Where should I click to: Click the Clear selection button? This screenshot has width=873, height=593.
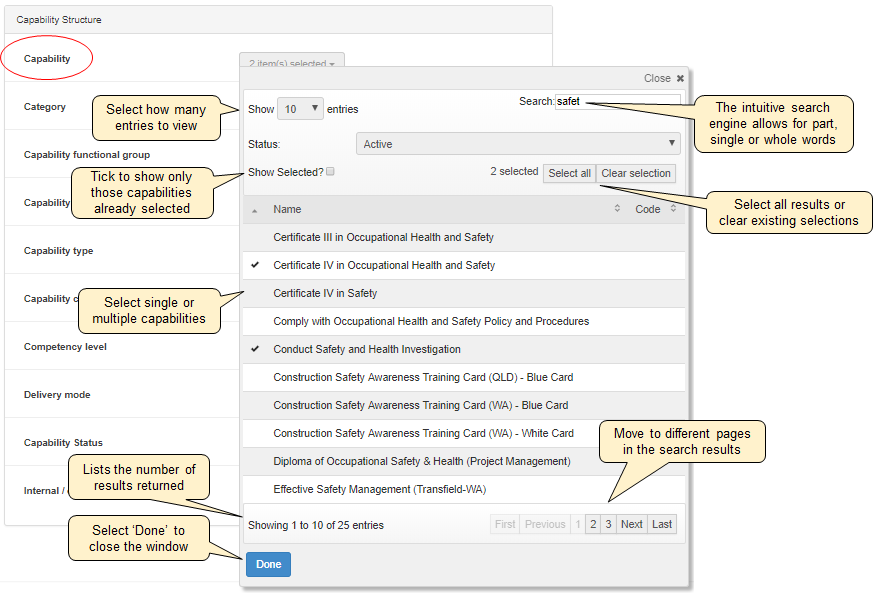click(636, 173)
